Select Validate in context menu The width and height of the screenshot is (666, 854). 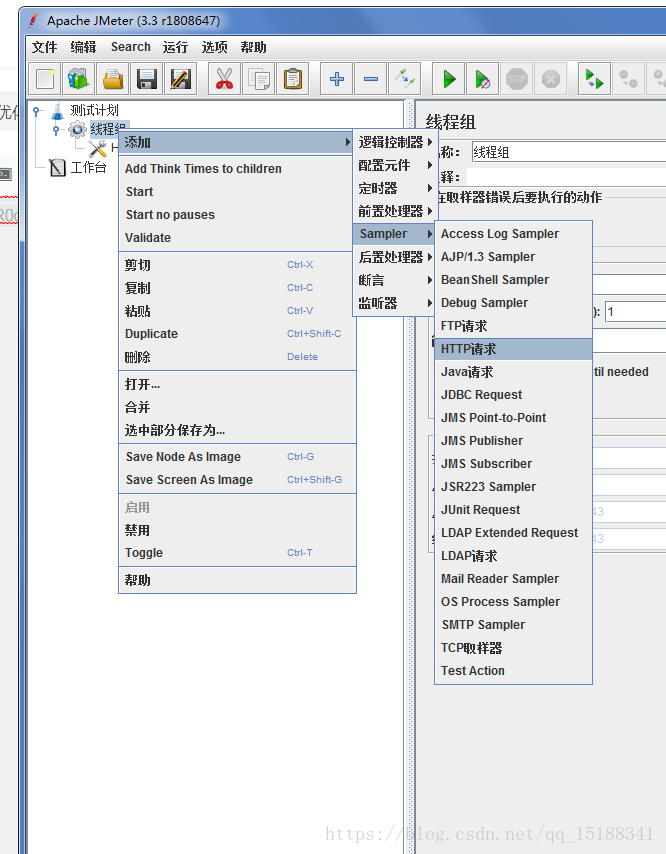pos(237,238)
